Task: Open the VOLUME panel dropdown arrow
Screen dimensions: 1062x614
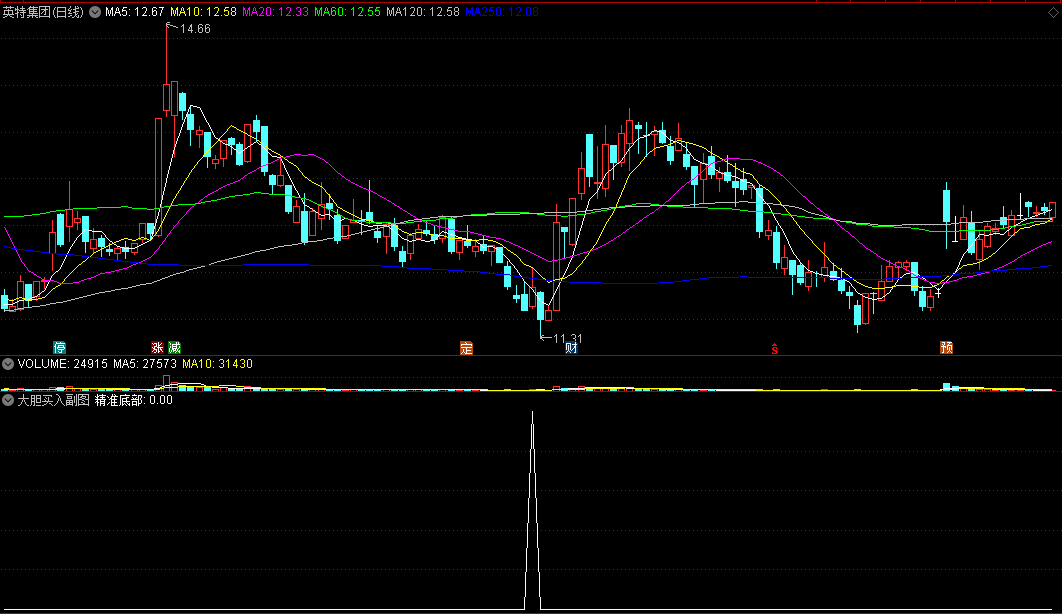Action: point(8,364)
